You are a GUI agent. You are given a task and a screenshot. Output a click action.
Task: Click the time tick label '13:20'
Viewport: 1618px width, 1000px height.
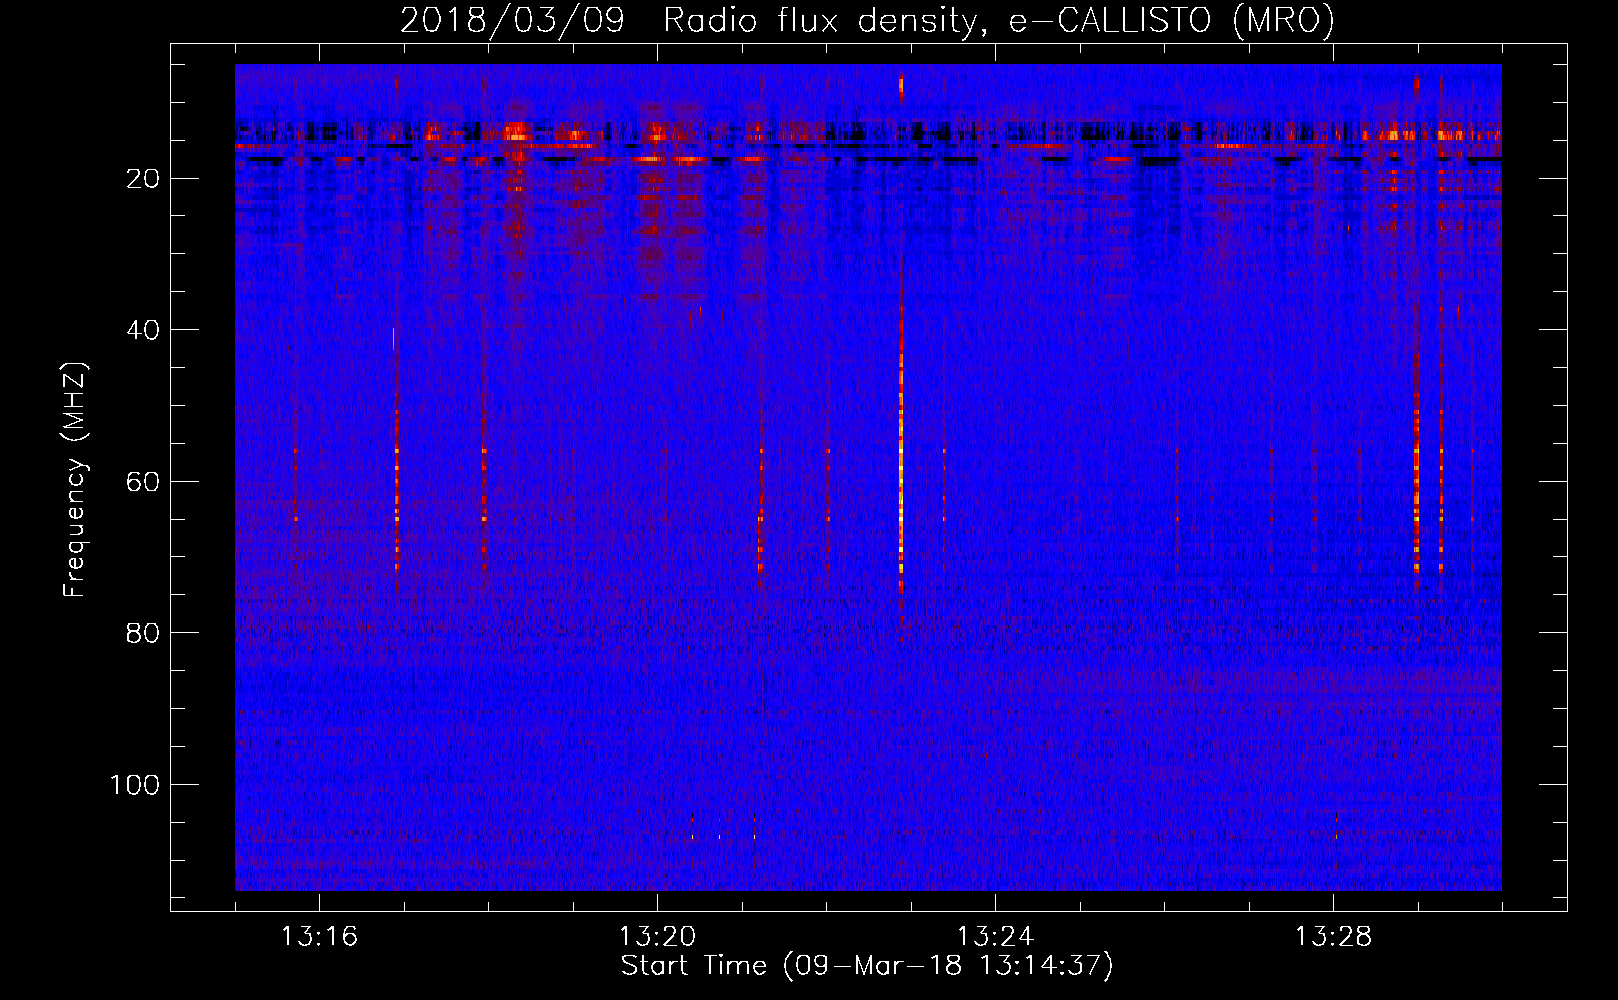(657, 936)
